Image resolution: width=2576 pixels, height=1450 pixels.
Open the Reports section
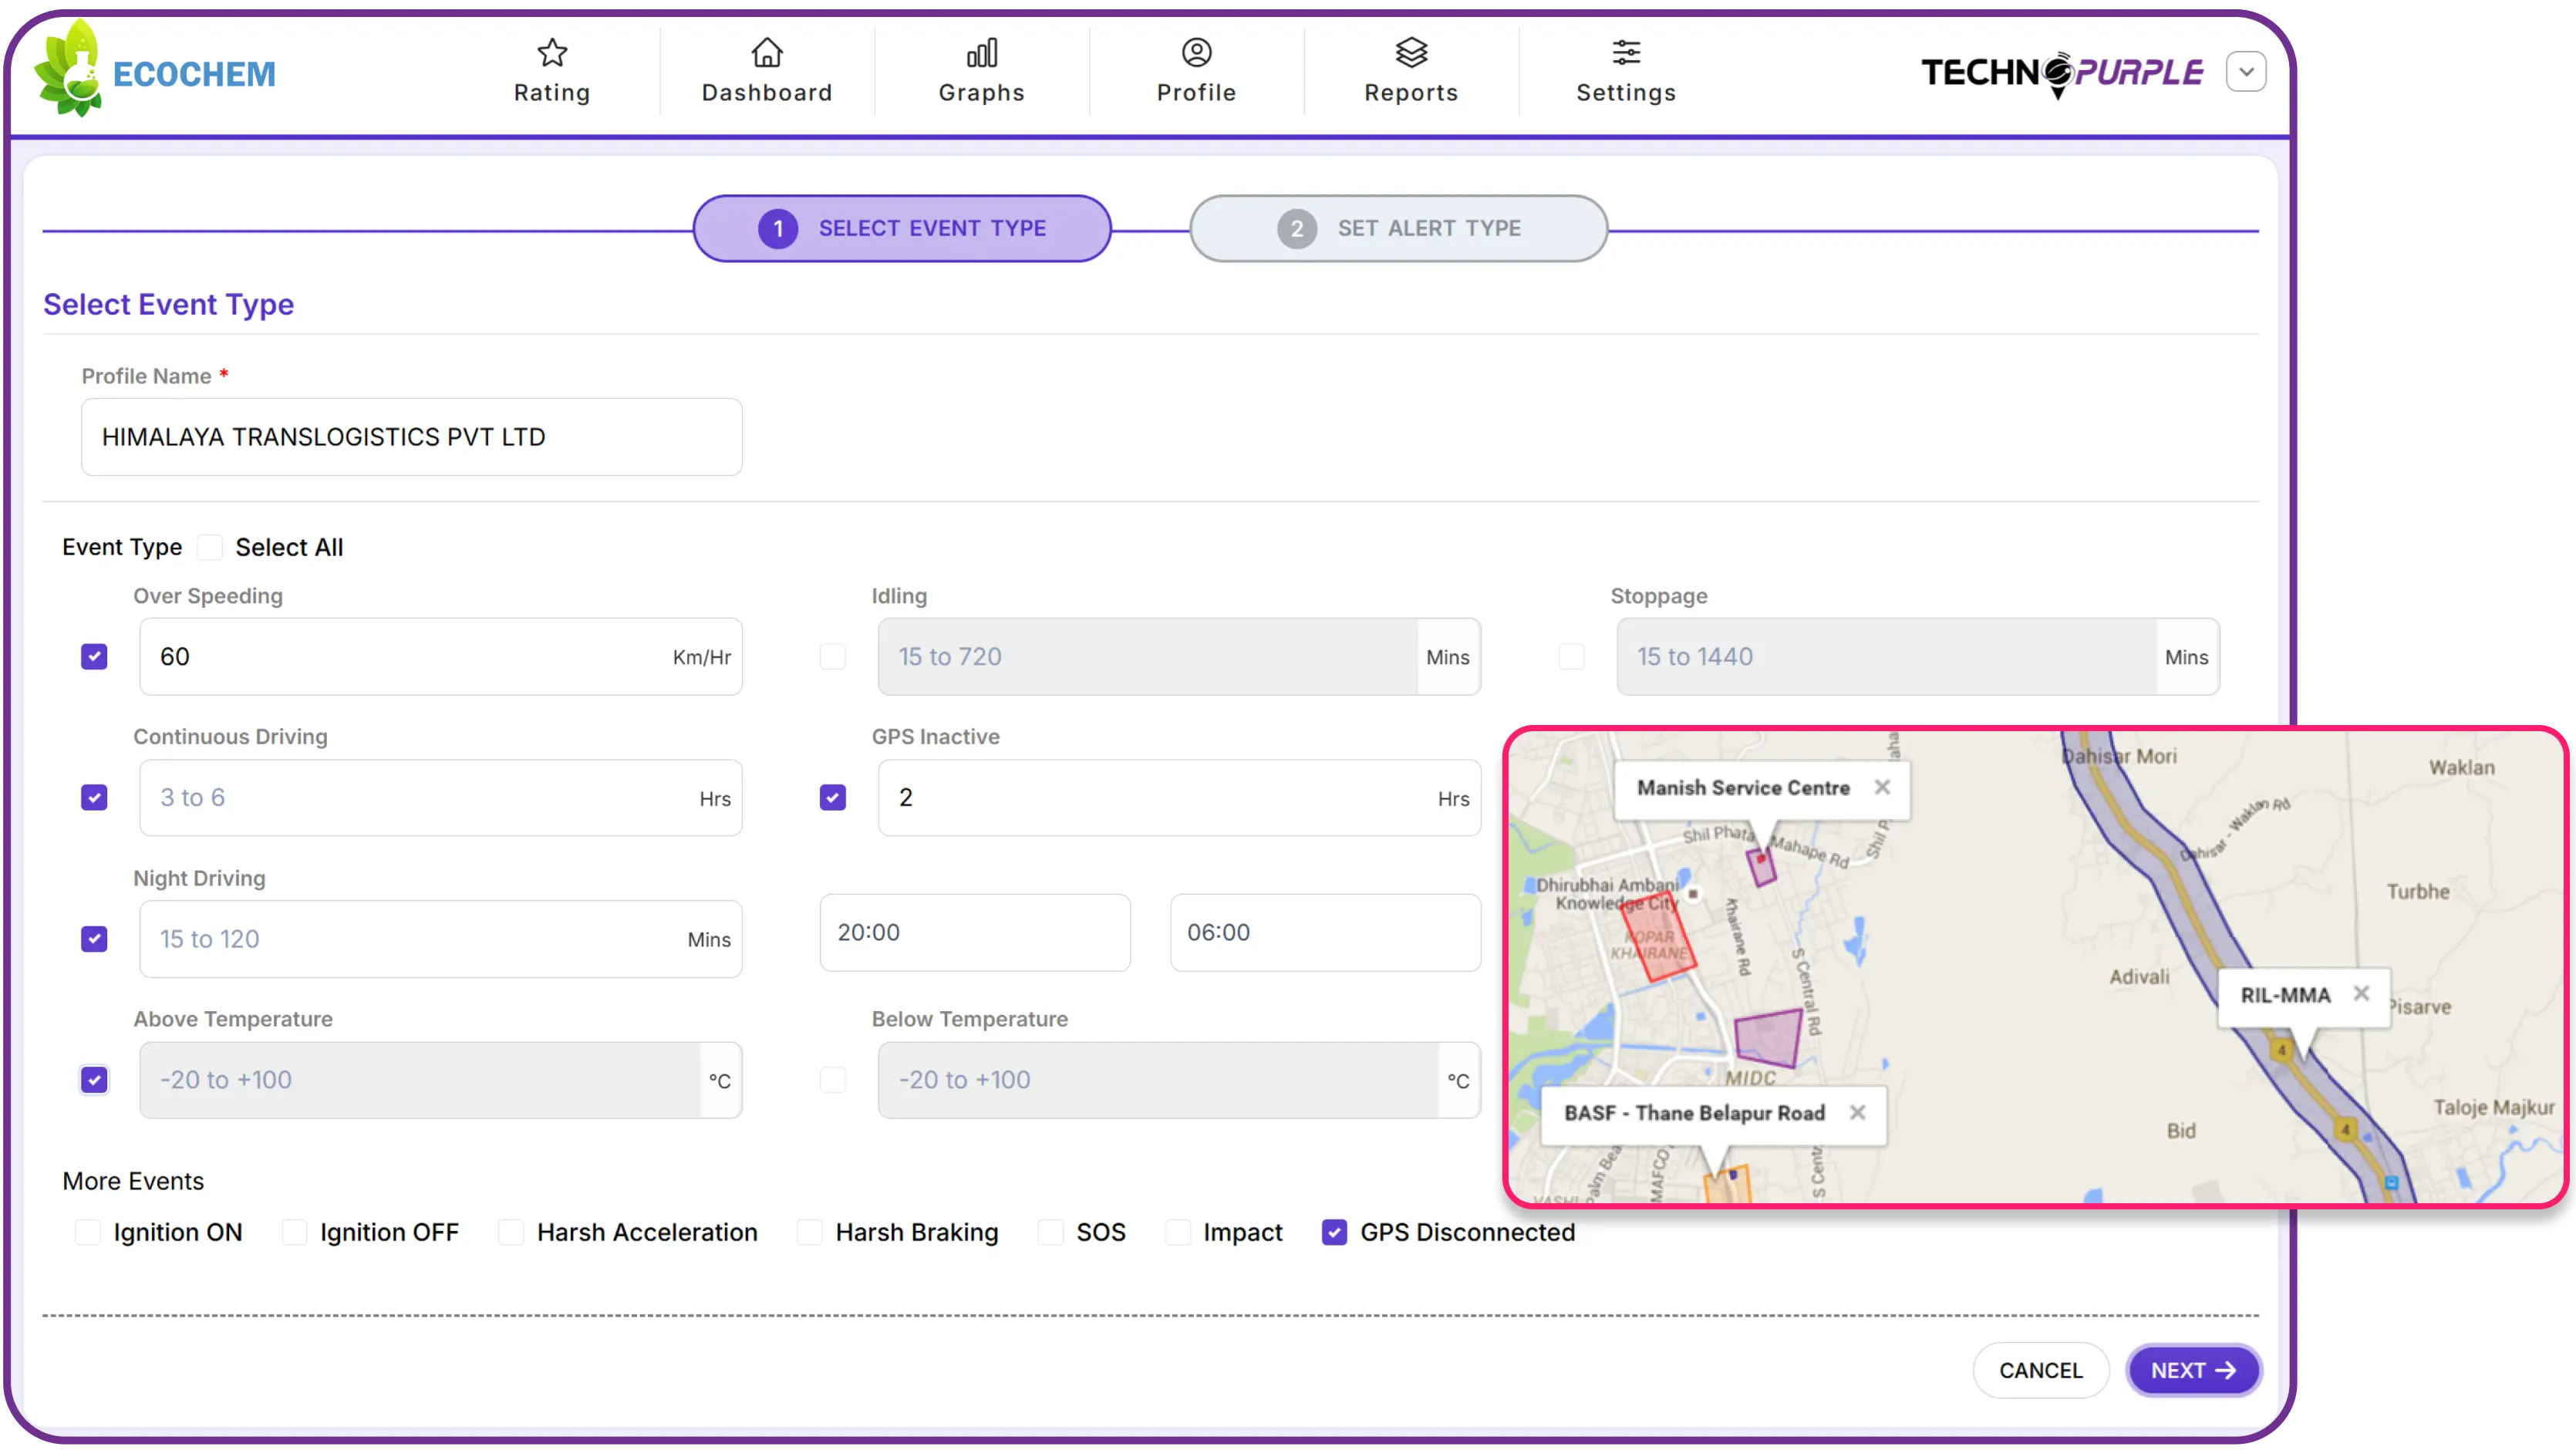1411,70
